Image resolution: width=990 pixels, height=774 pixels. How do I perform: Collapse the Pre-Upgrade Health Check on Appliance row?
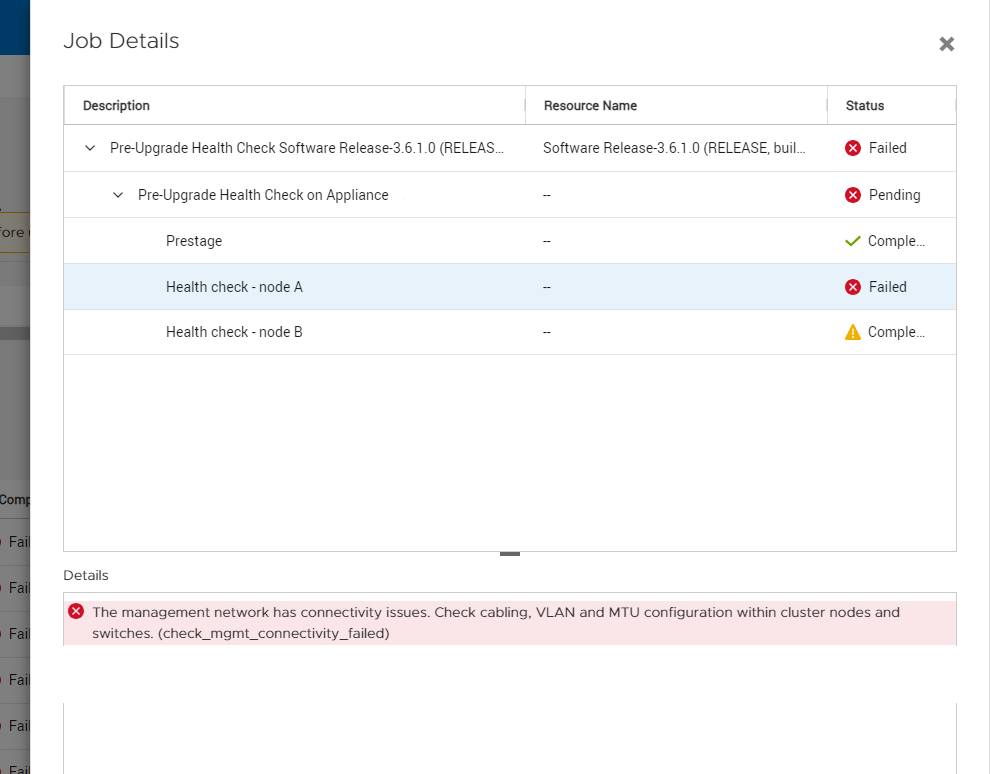tap(118, 194)
